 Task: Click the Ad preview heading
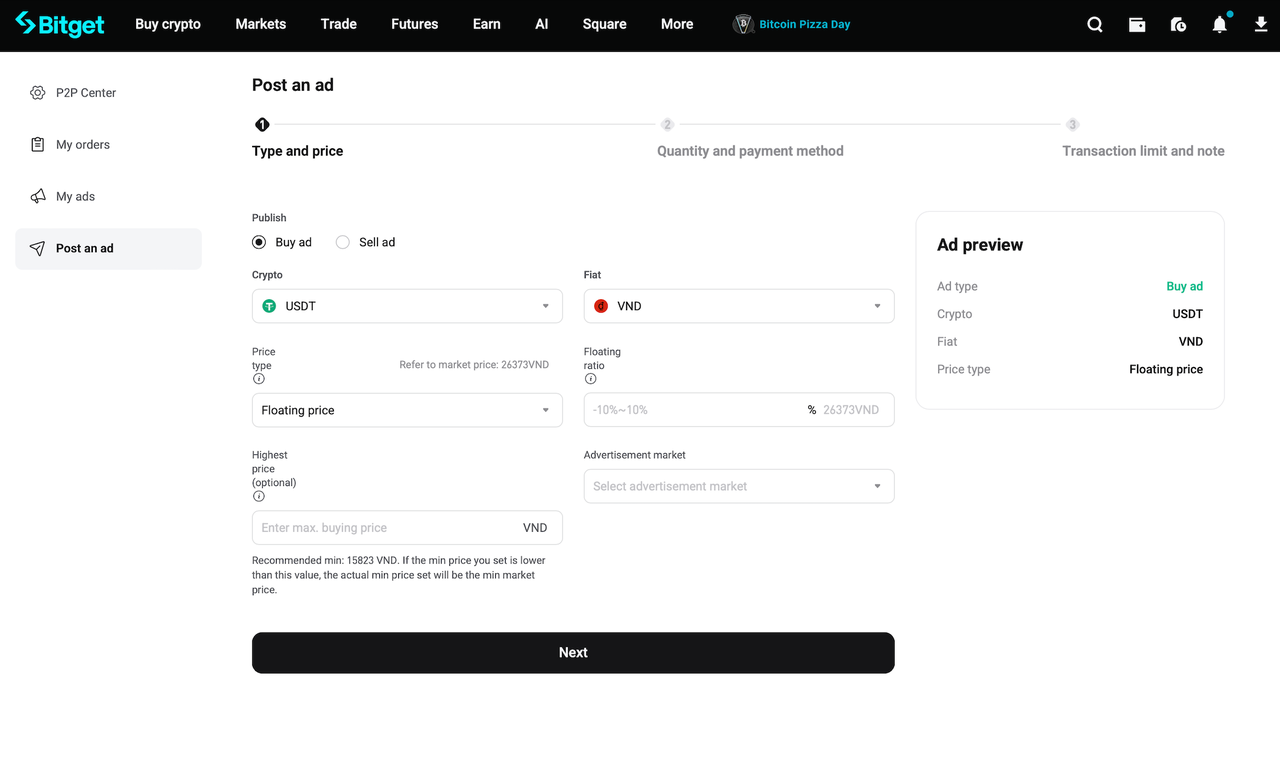click(980, 245)
